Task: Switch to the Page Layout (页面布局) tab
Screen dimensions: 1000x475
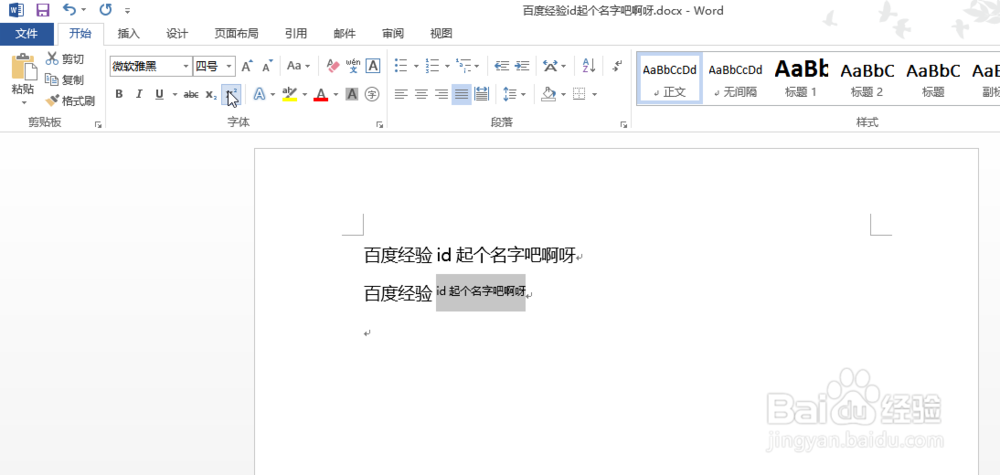Action: (236, 34)
